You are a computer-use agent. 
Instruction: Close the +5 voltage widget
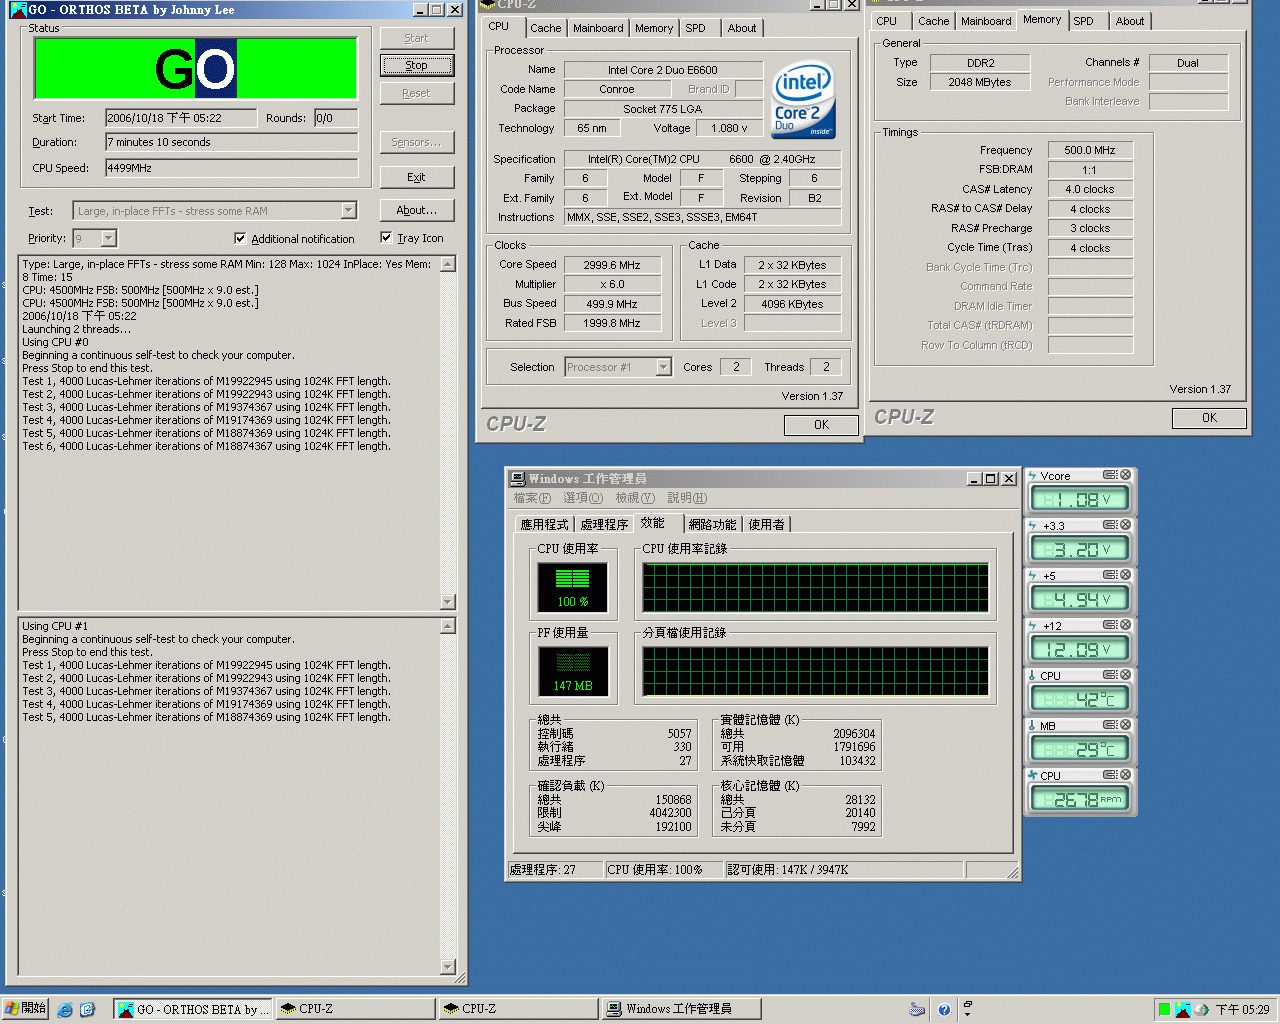tap(1126, 575)
